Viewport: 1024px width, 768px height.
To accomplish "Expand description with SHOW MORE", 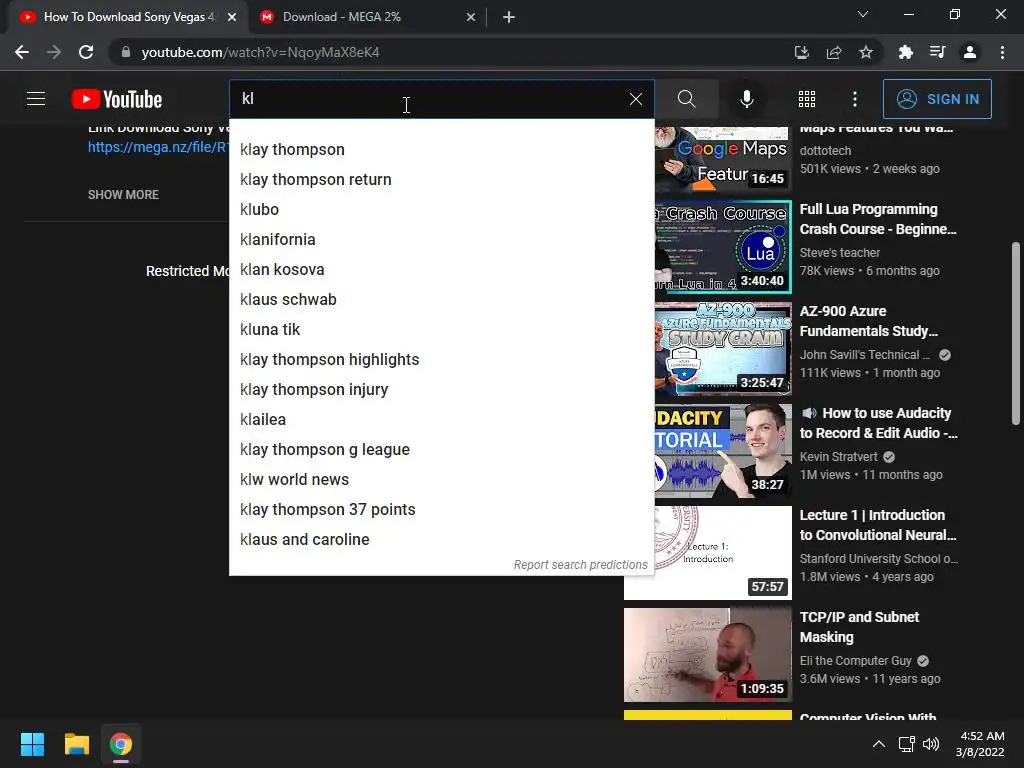I will [123, 195].
